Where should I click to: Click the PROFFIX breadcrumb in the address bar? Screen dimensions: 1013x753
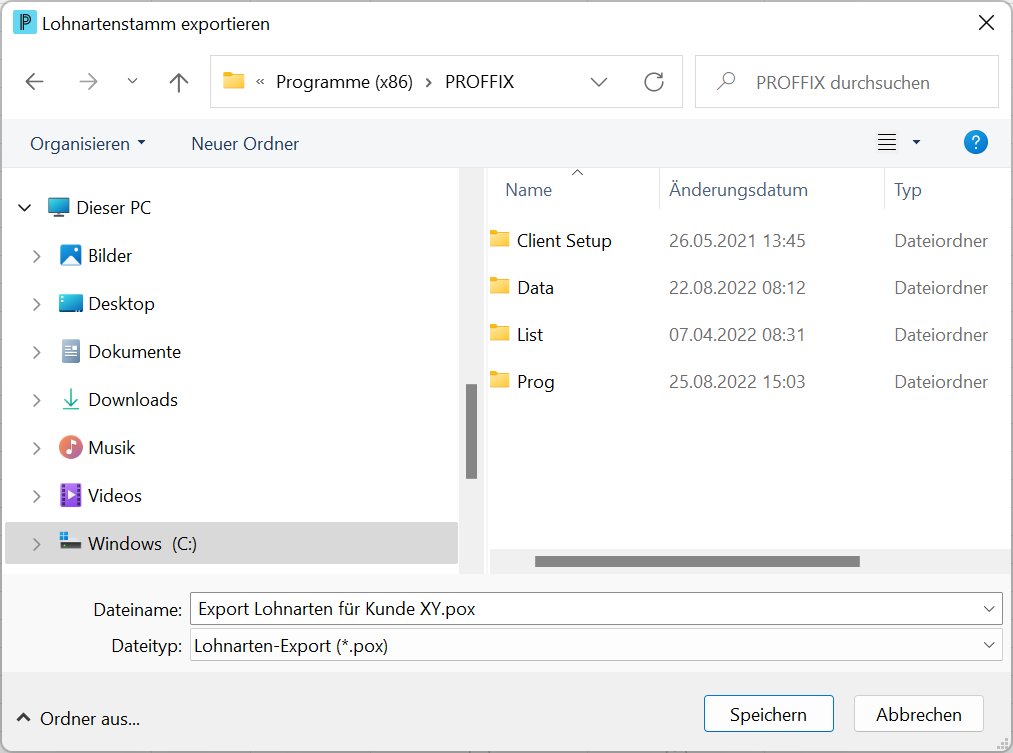pyautogui.click(x=479, y=82)
